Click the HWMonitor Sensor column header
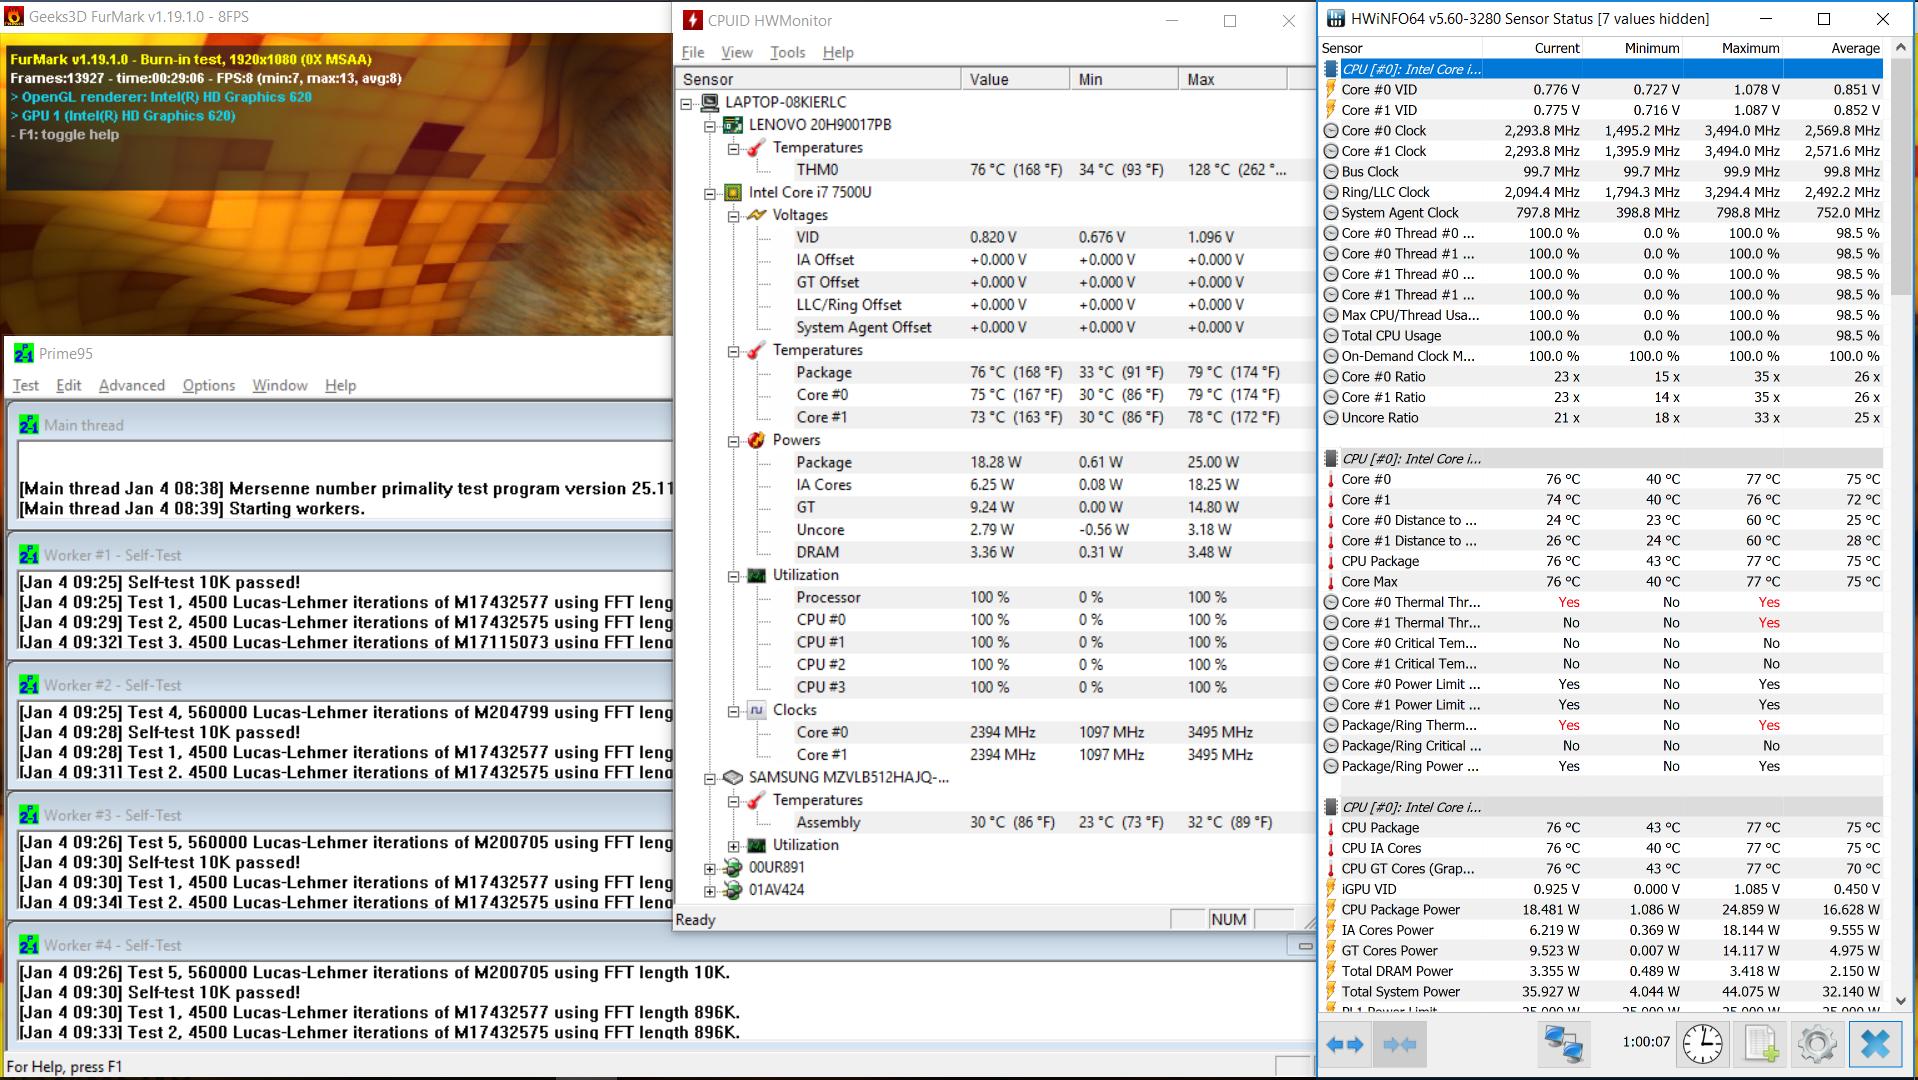Image resolution: width=1918 pixels, height=1080 pixels. [818, 79]
